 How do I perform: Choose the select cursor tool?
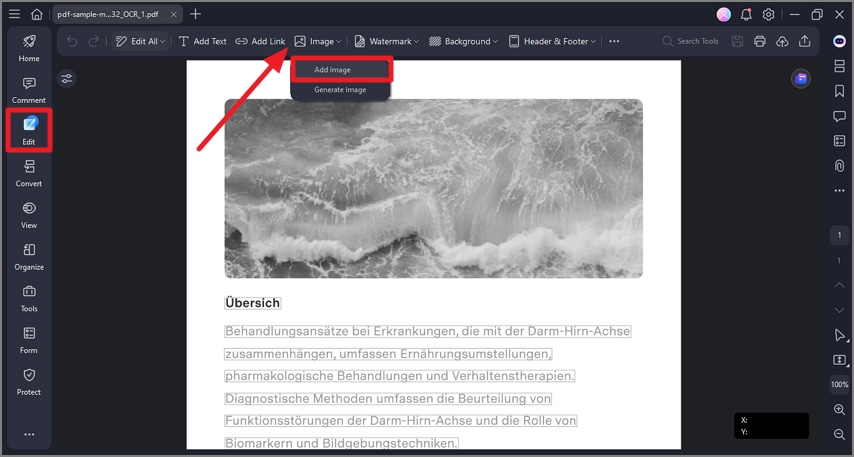tap(839, 335)
